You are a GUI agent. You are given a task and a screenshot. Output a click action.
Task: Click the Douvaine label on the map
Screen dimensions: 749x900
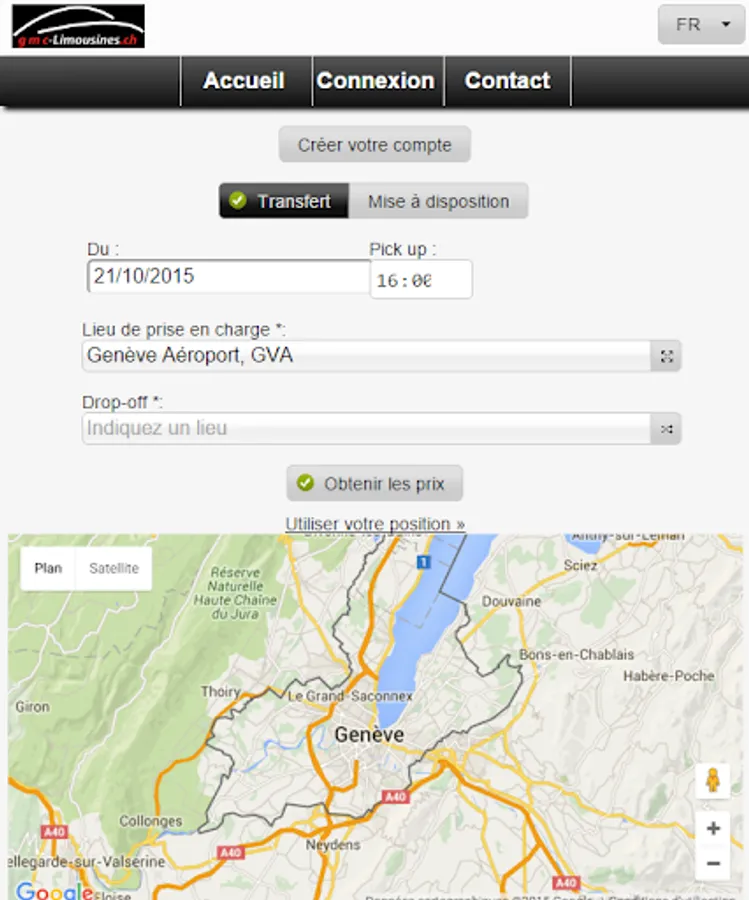click(x=511, y=602)
